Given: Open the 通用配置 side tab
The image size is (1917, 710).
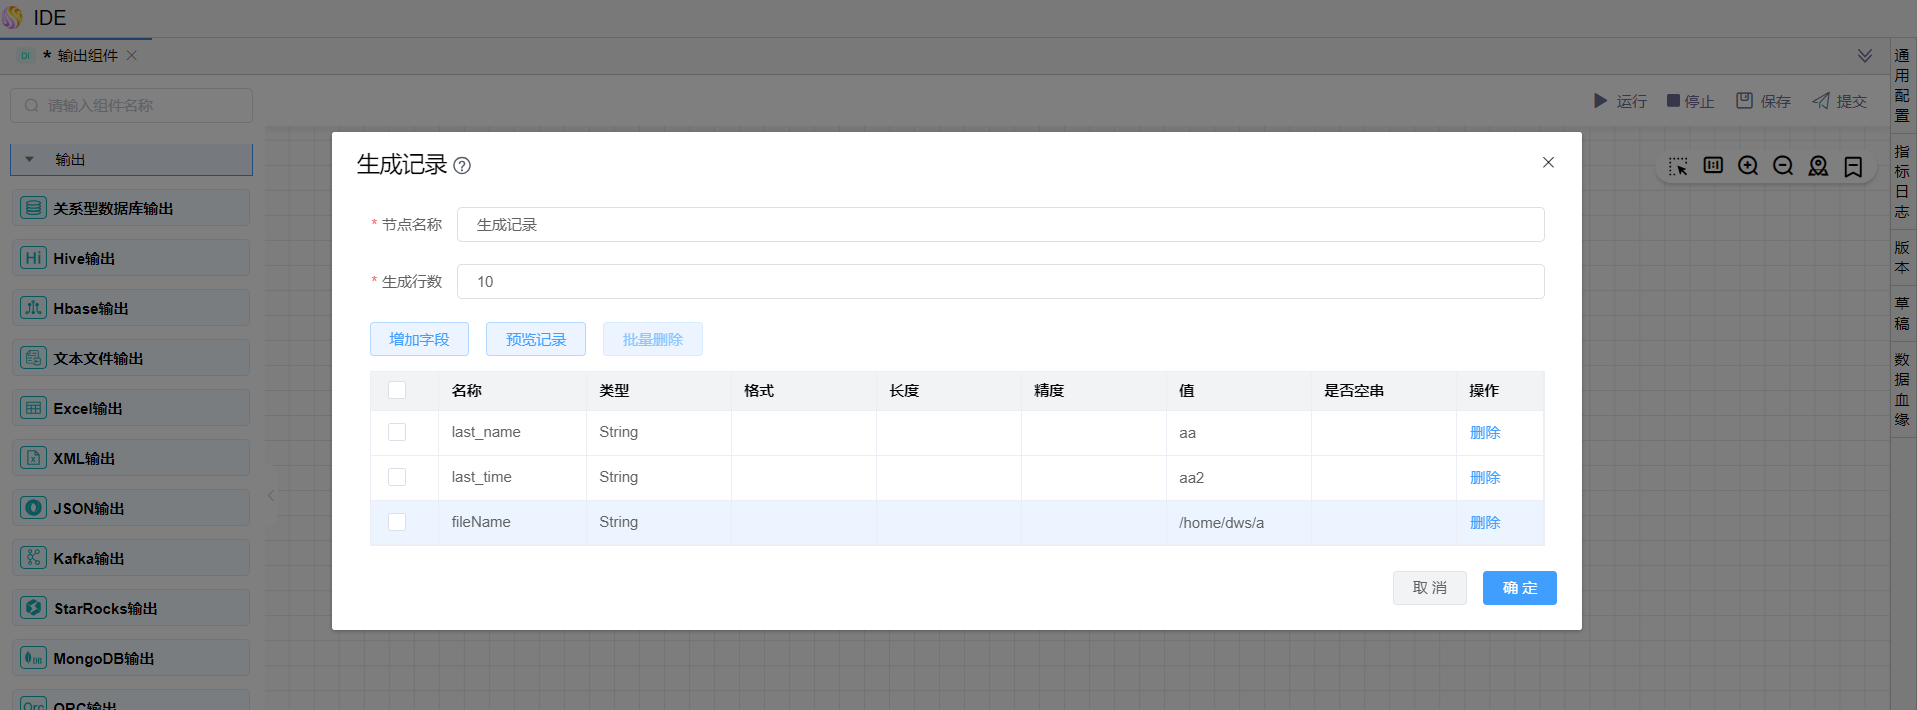Looking at the screenshot, I should [1902, 85].
